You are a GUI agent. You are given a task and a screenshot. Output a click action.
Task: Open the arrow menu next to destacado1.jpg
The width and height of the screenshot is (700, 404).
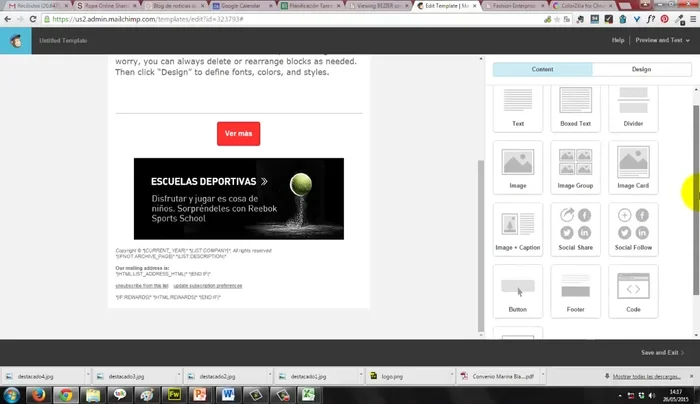tap(361, 376)
